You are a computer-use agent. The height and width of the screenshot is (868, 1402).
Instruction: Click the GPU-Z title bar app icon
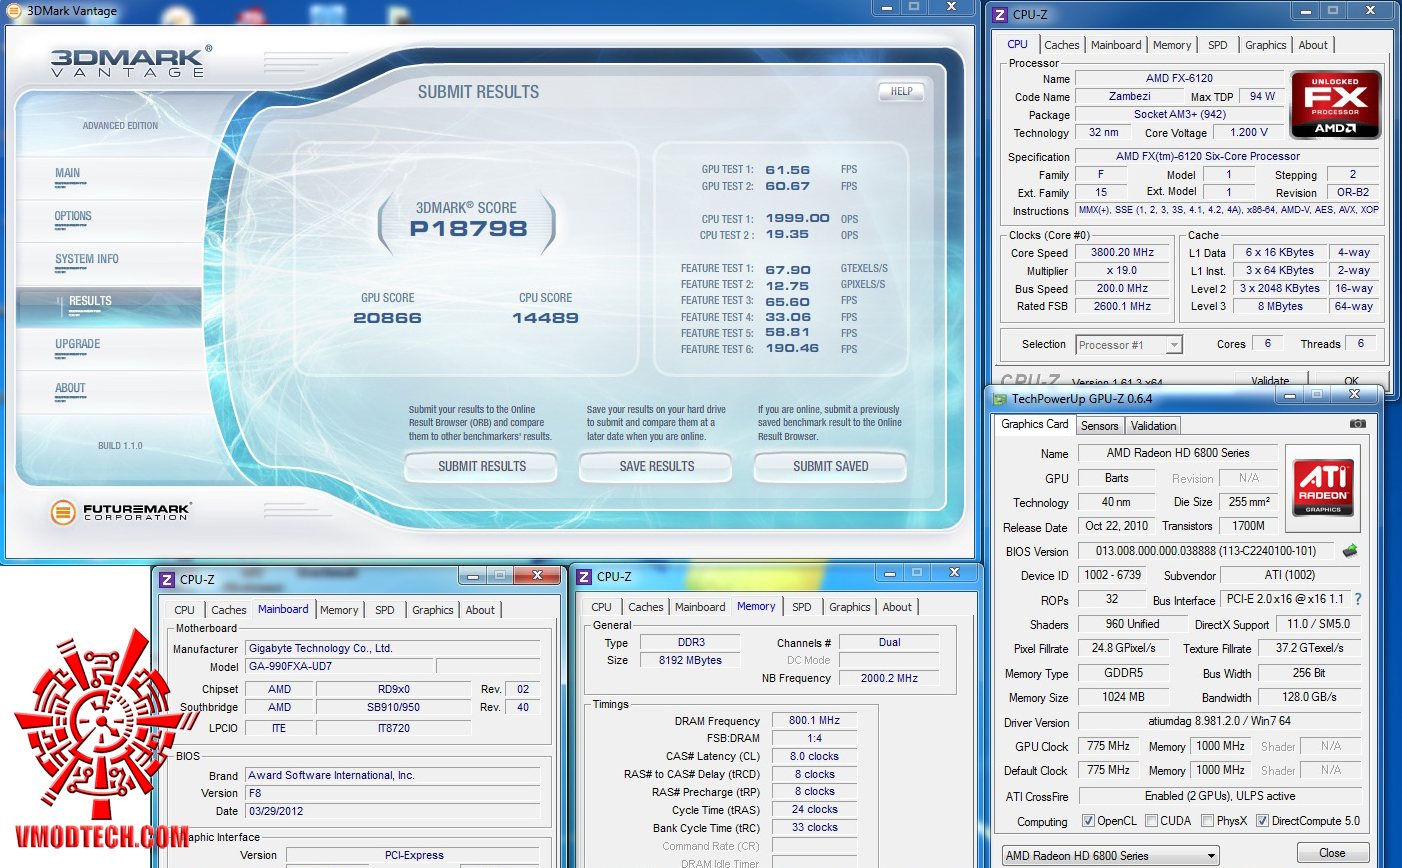pyautogui.click(x=999, y=399)
